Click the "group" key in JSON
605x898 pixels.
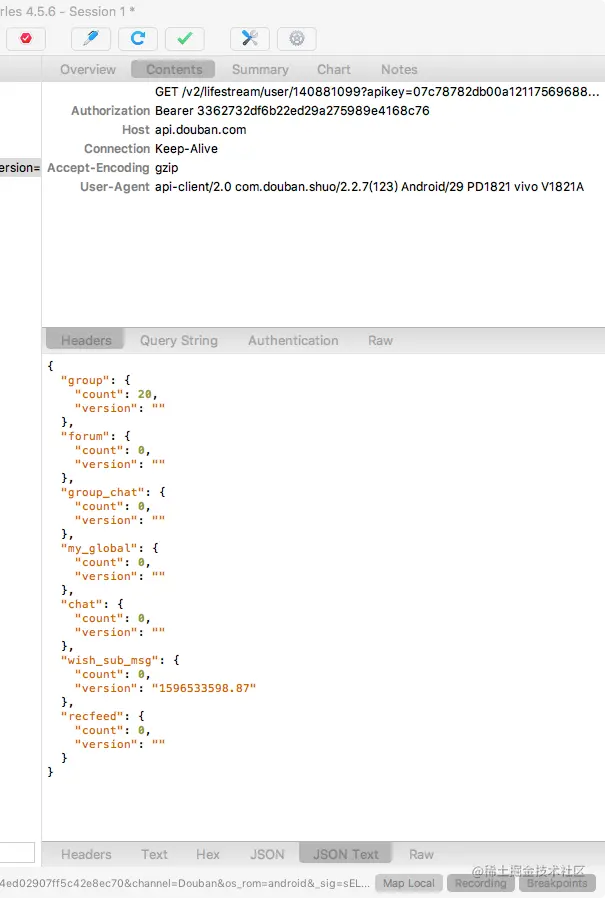pyautogui.click(x=85, y=380)
